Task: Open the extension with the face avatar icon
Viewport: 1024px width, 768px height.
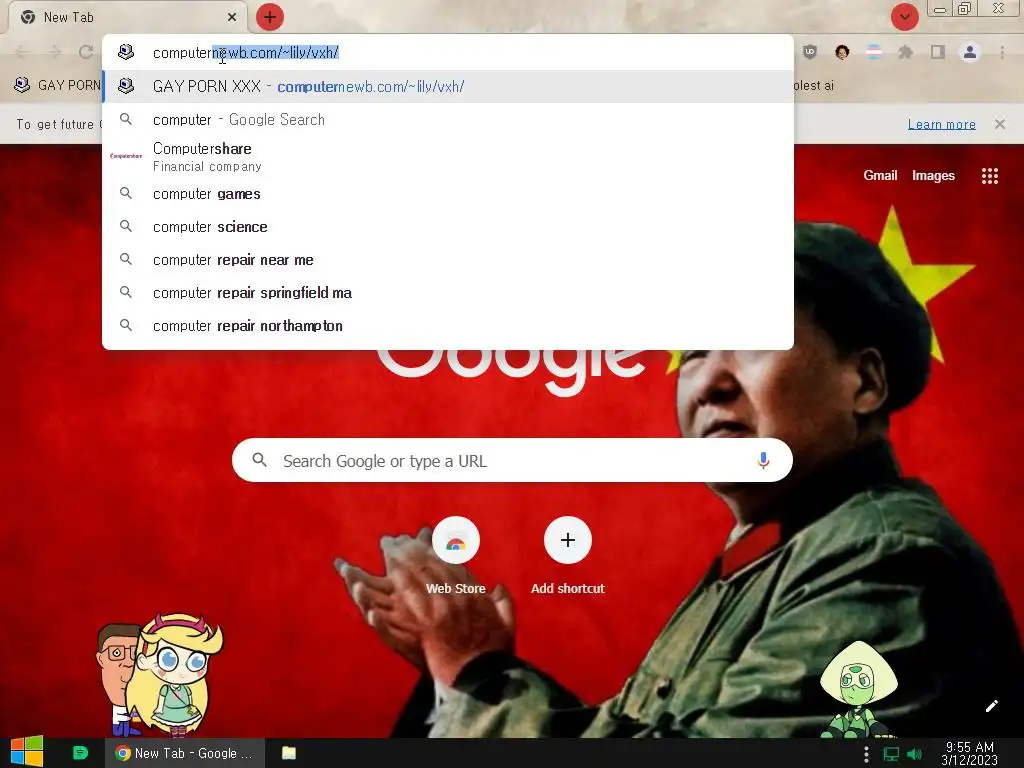Action: coord(842,52)
